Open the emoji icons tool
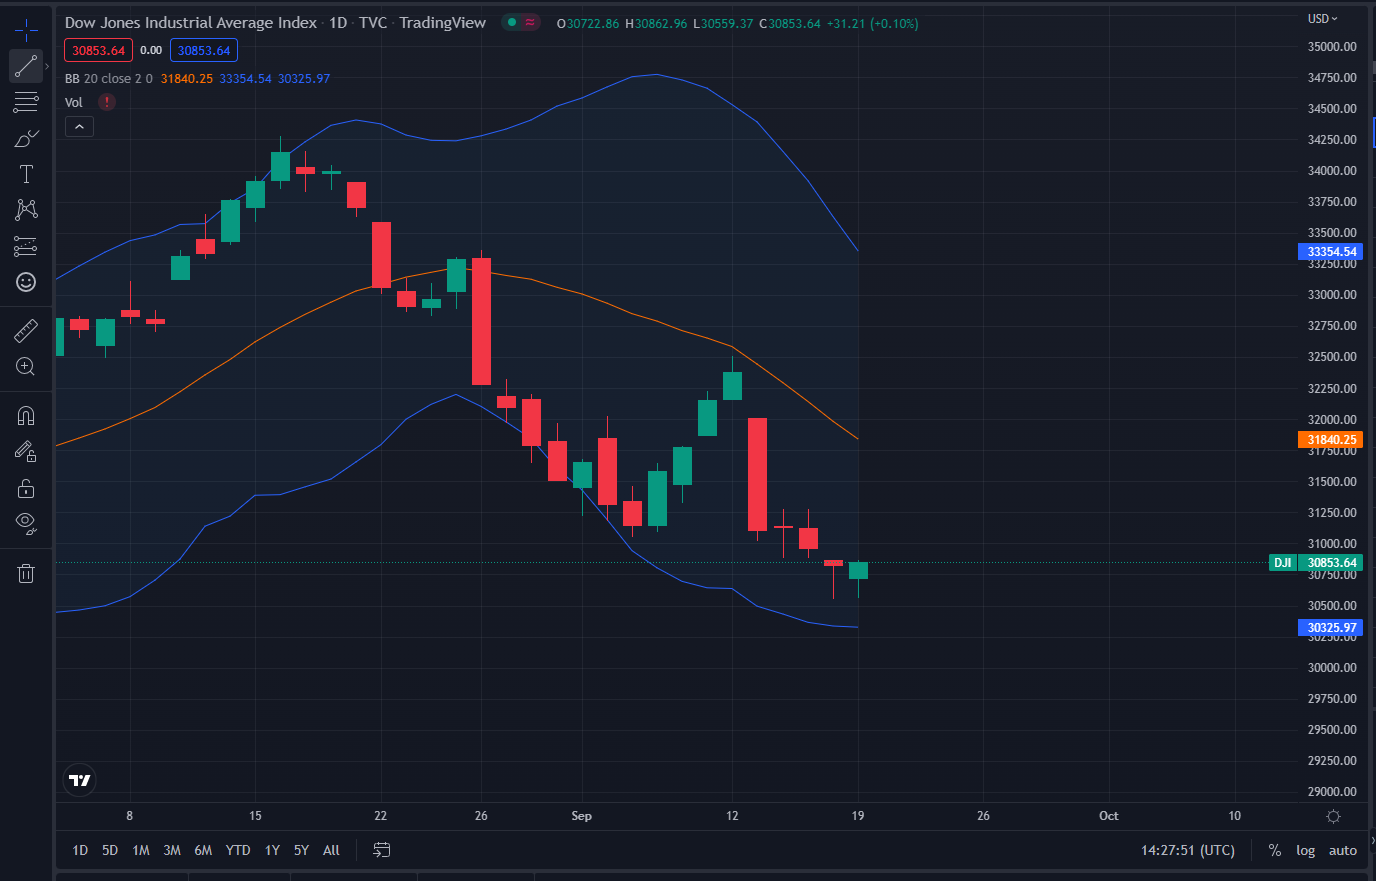 pos(26,282)
